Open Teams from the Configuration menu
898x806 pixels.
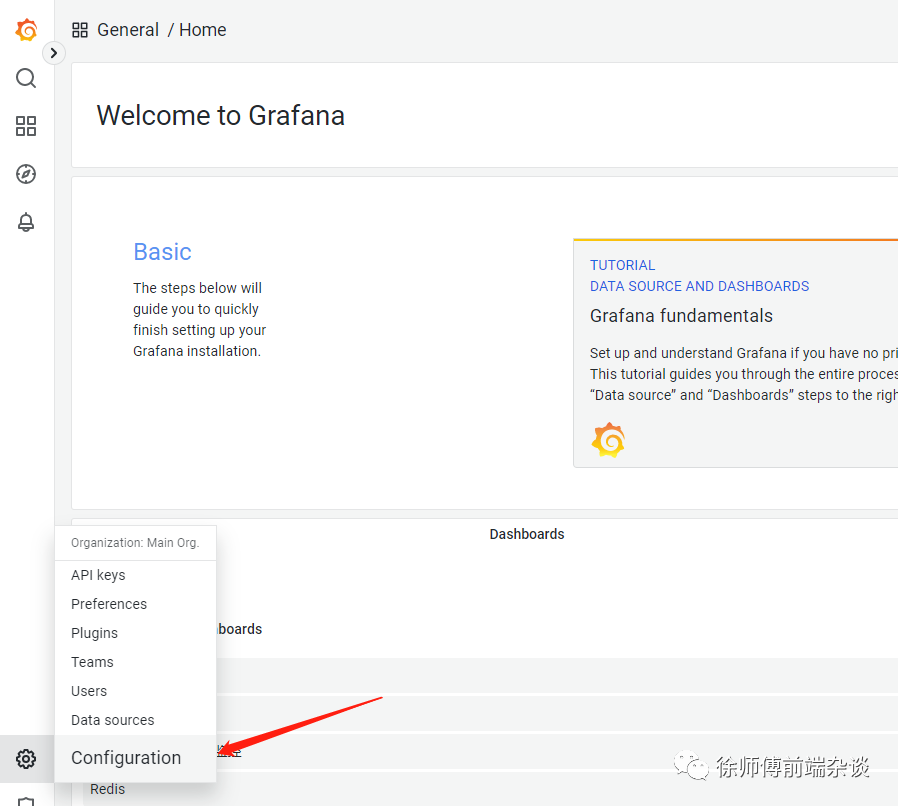point(92,662)
